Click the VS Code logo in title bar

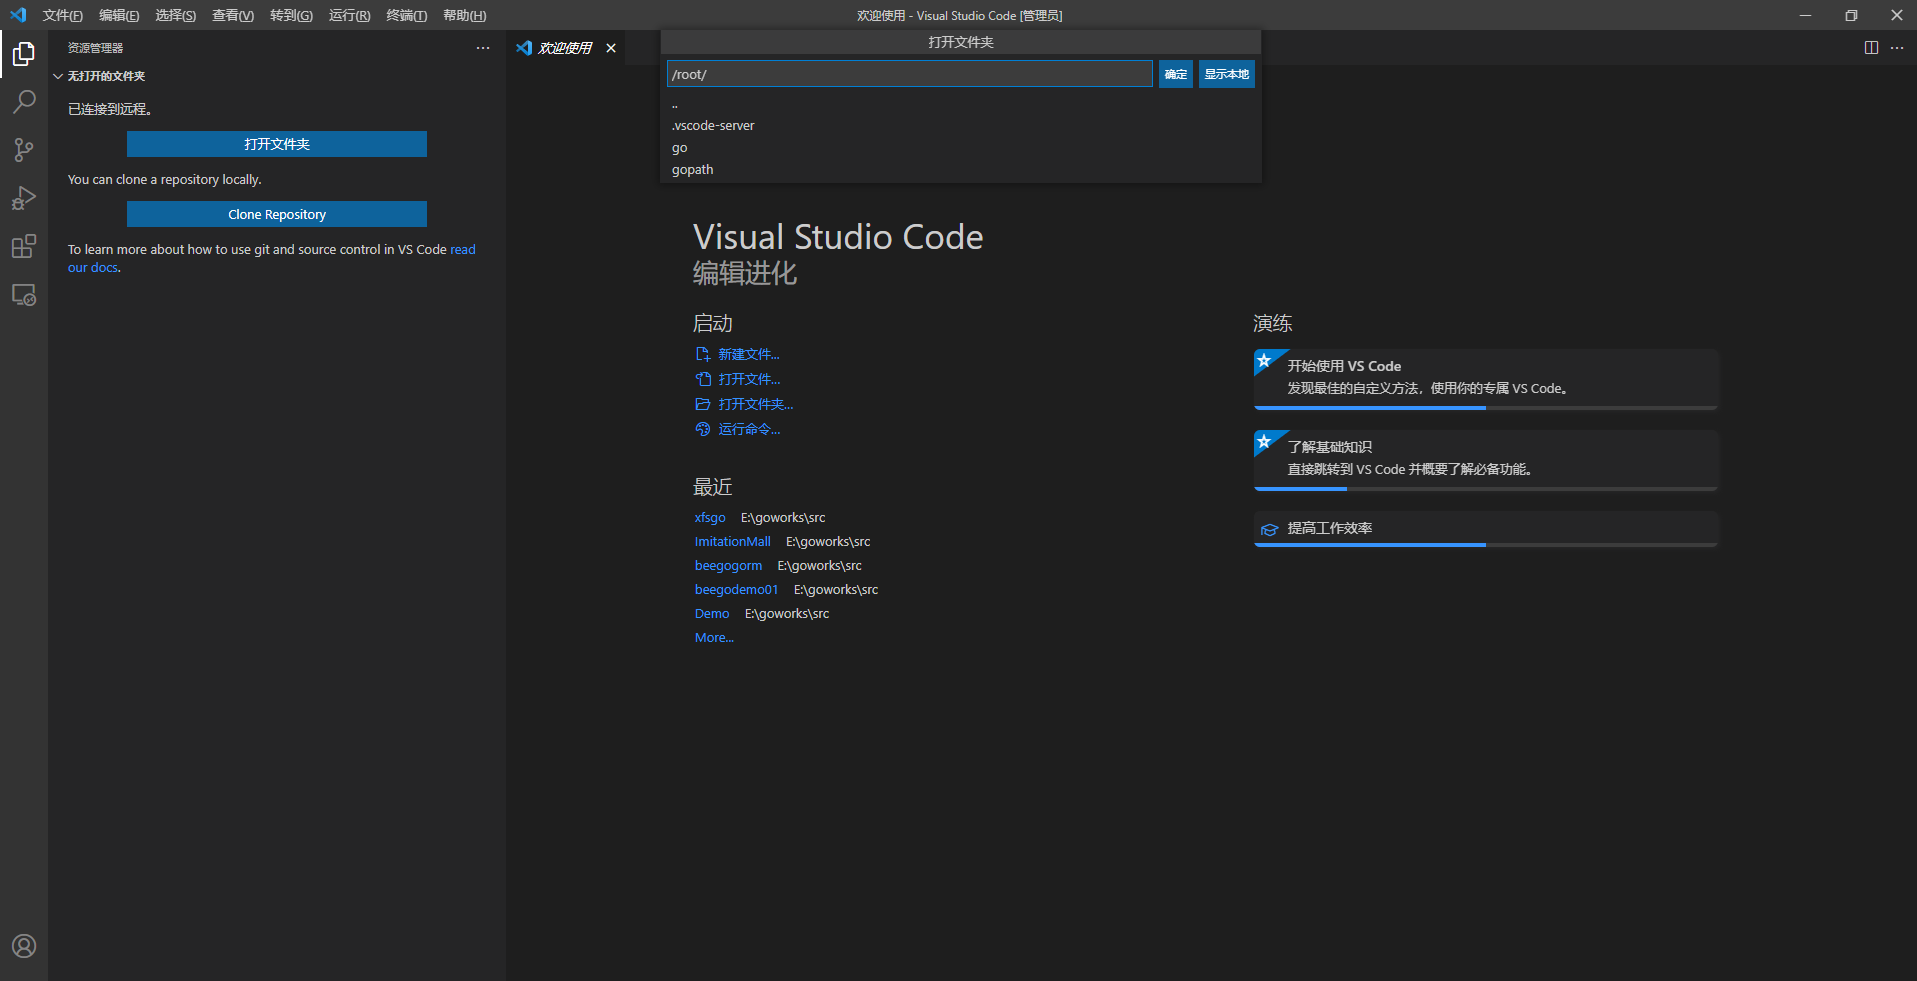pos(18,15)
